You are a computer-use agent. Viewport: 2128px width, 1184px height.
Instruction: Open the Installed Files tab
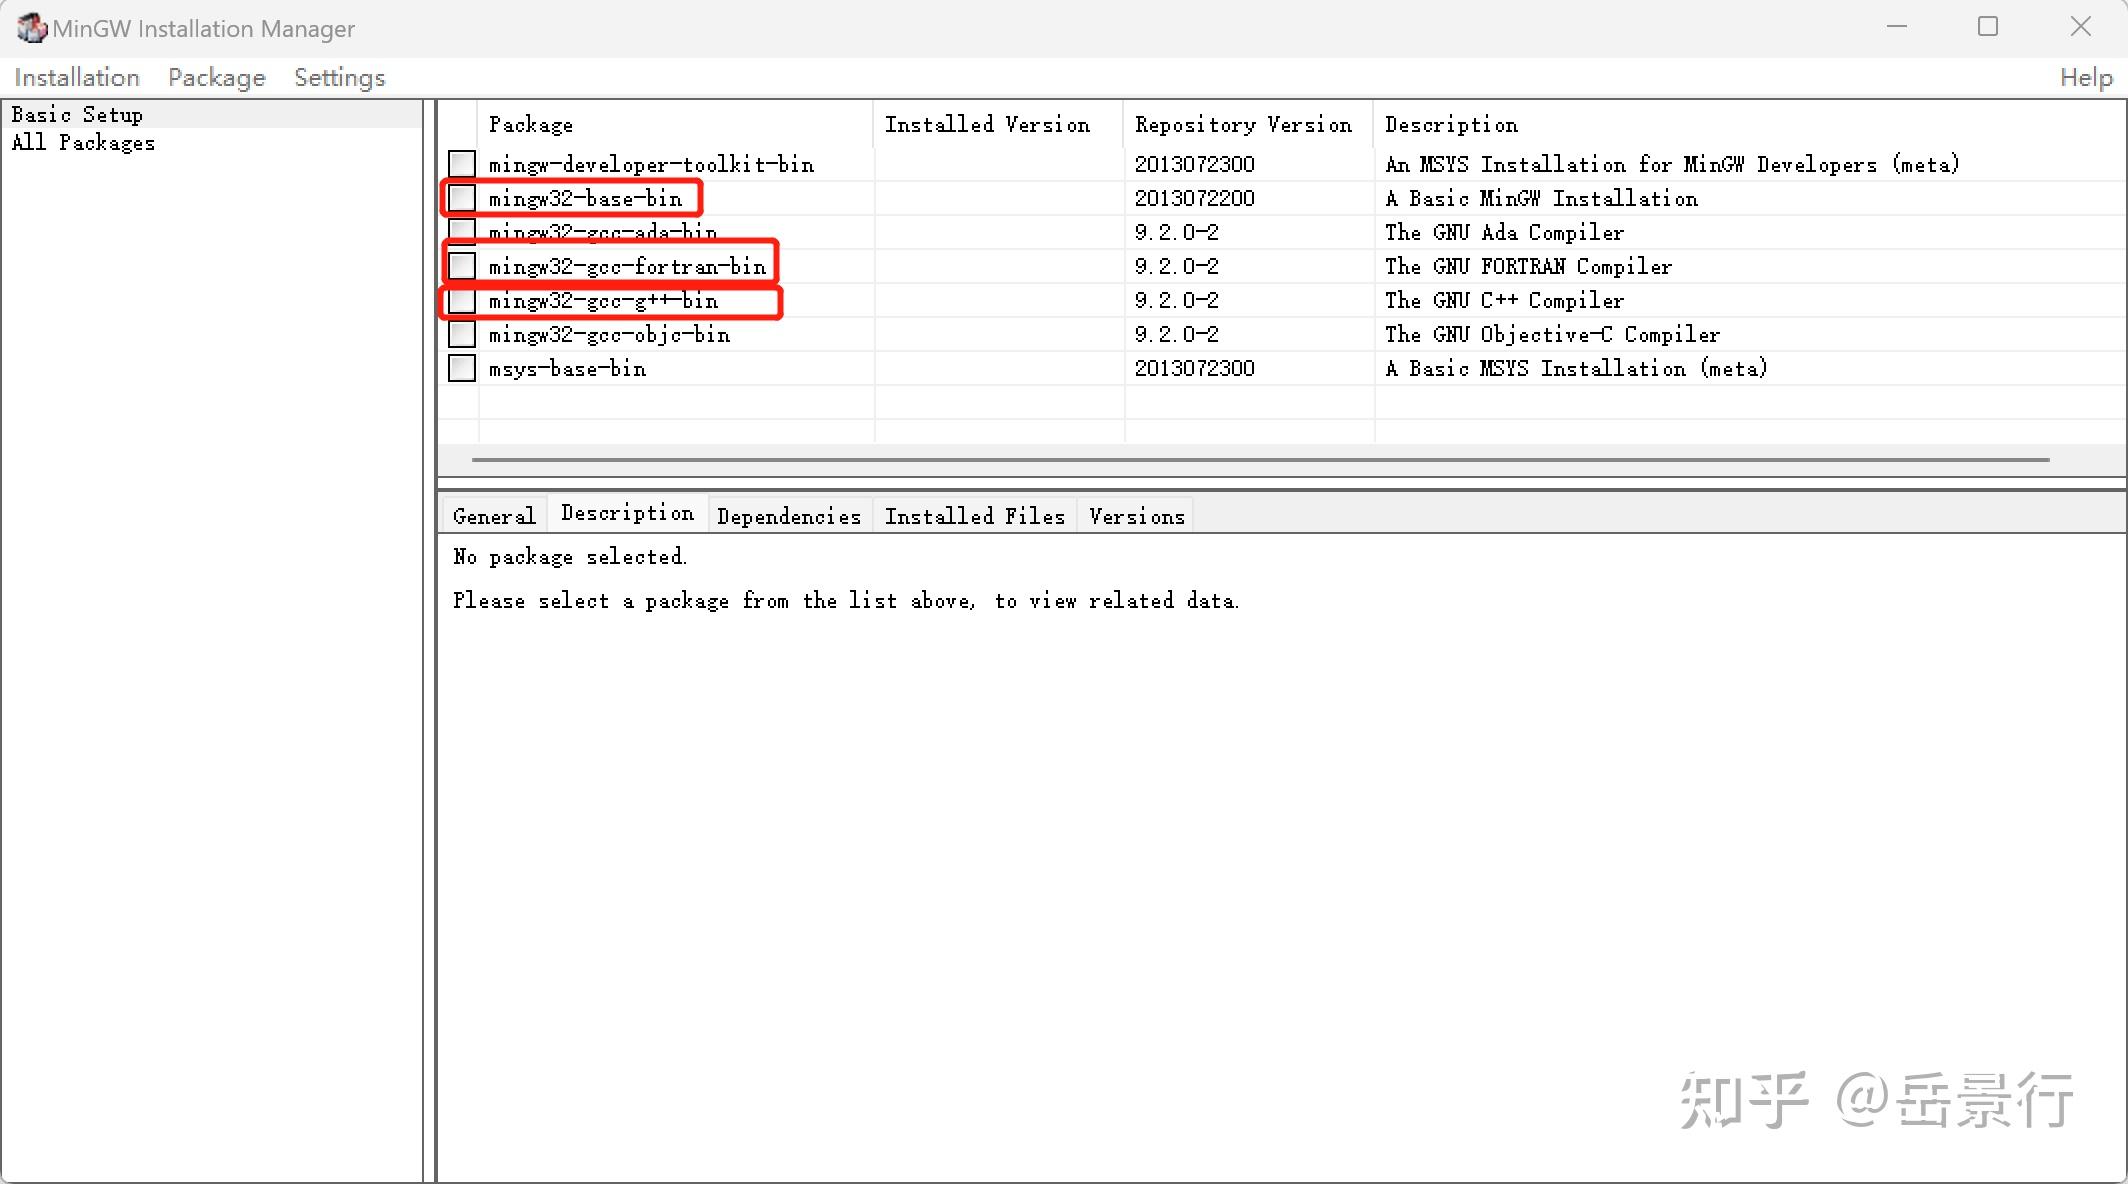coord(974,516)
